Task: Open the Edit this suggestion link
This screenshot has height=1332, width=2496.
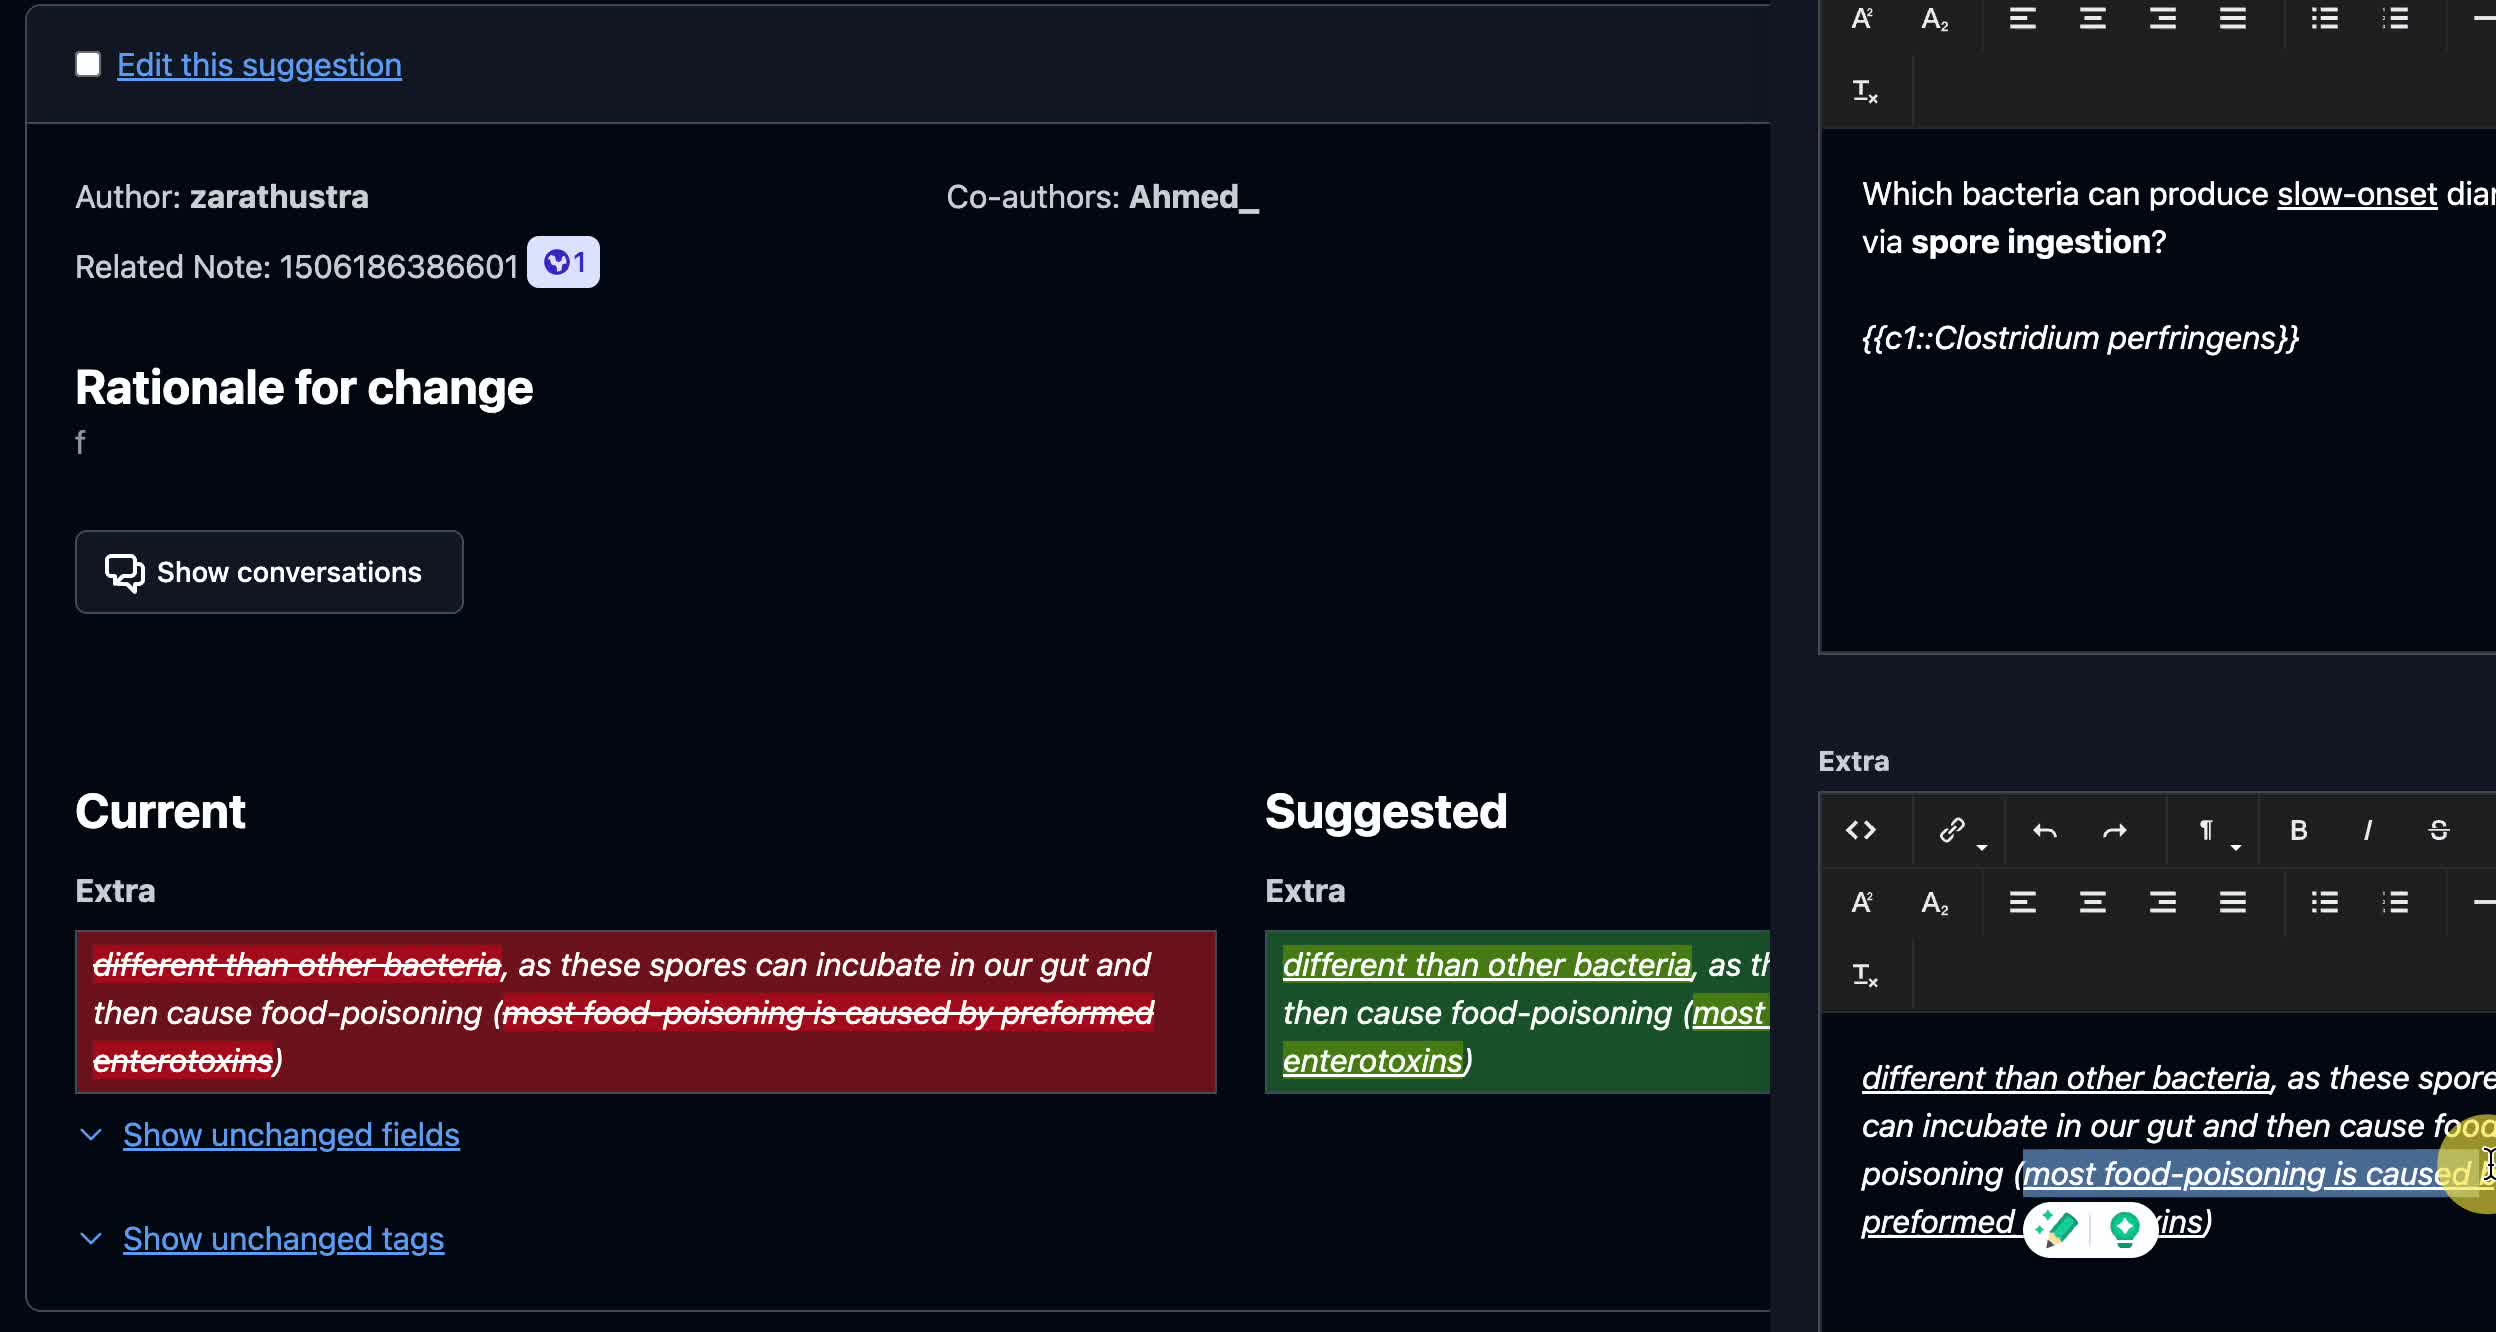Action: tap(259, 65)
